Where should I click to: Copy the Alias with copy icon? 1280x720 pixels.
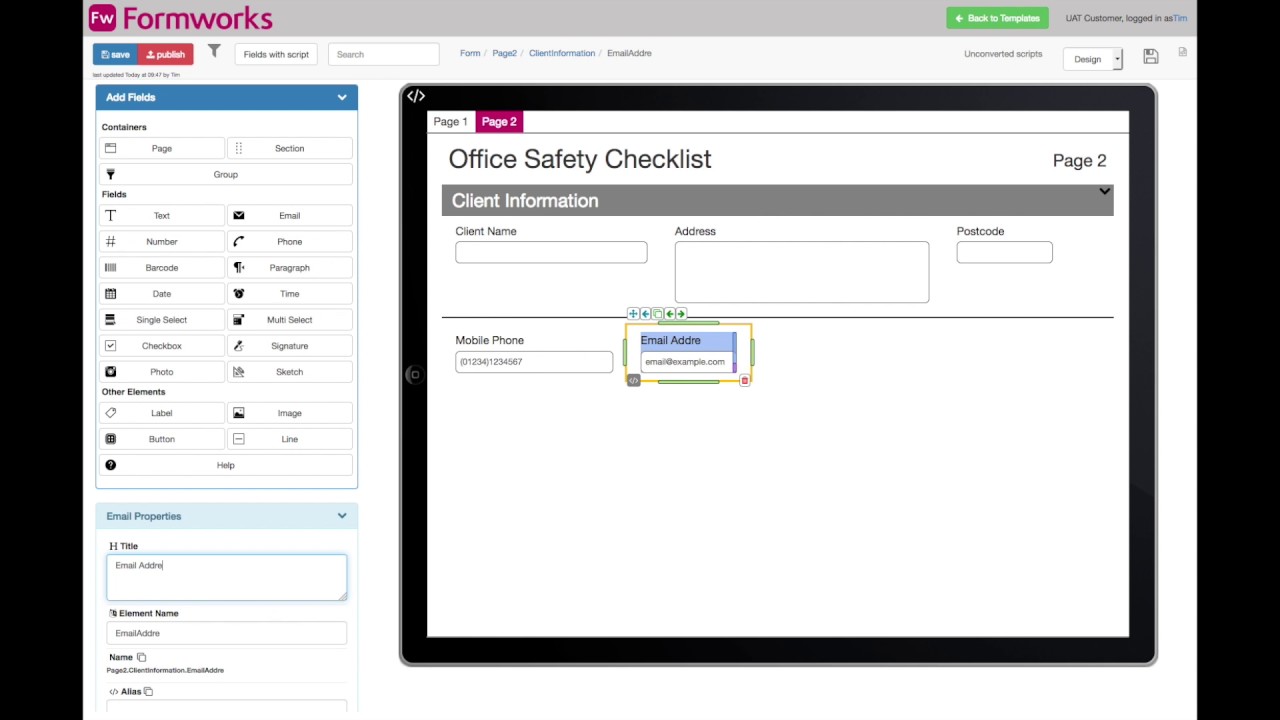point(148,691)
